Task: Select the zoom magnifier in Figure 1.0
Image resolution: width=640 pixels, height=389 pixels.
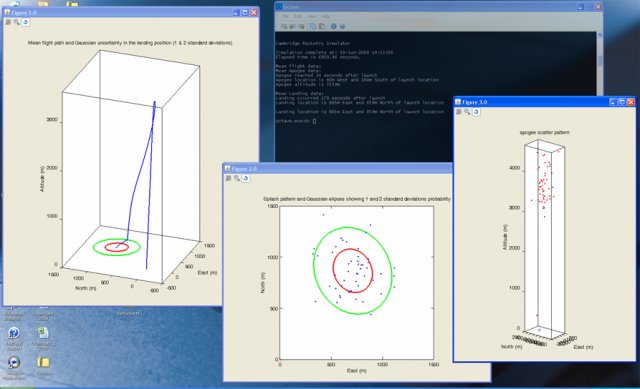Action: 16,22
